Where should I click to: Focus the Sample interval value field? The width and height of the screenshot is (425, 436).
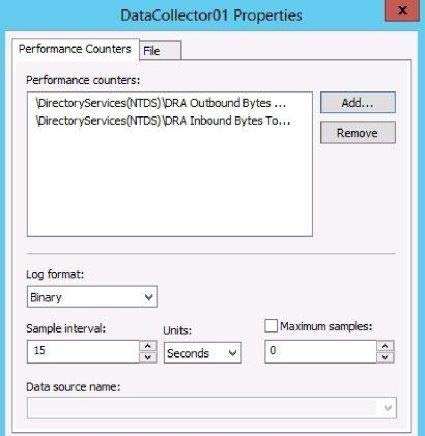click(83, 351)
